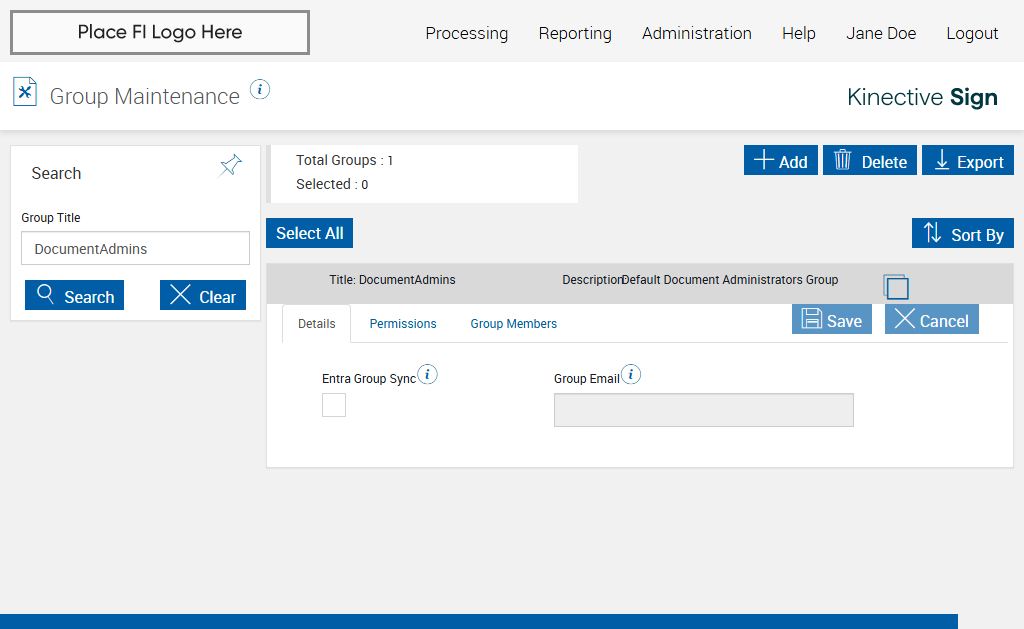Open the Processing menu

(x=467, y=33)
